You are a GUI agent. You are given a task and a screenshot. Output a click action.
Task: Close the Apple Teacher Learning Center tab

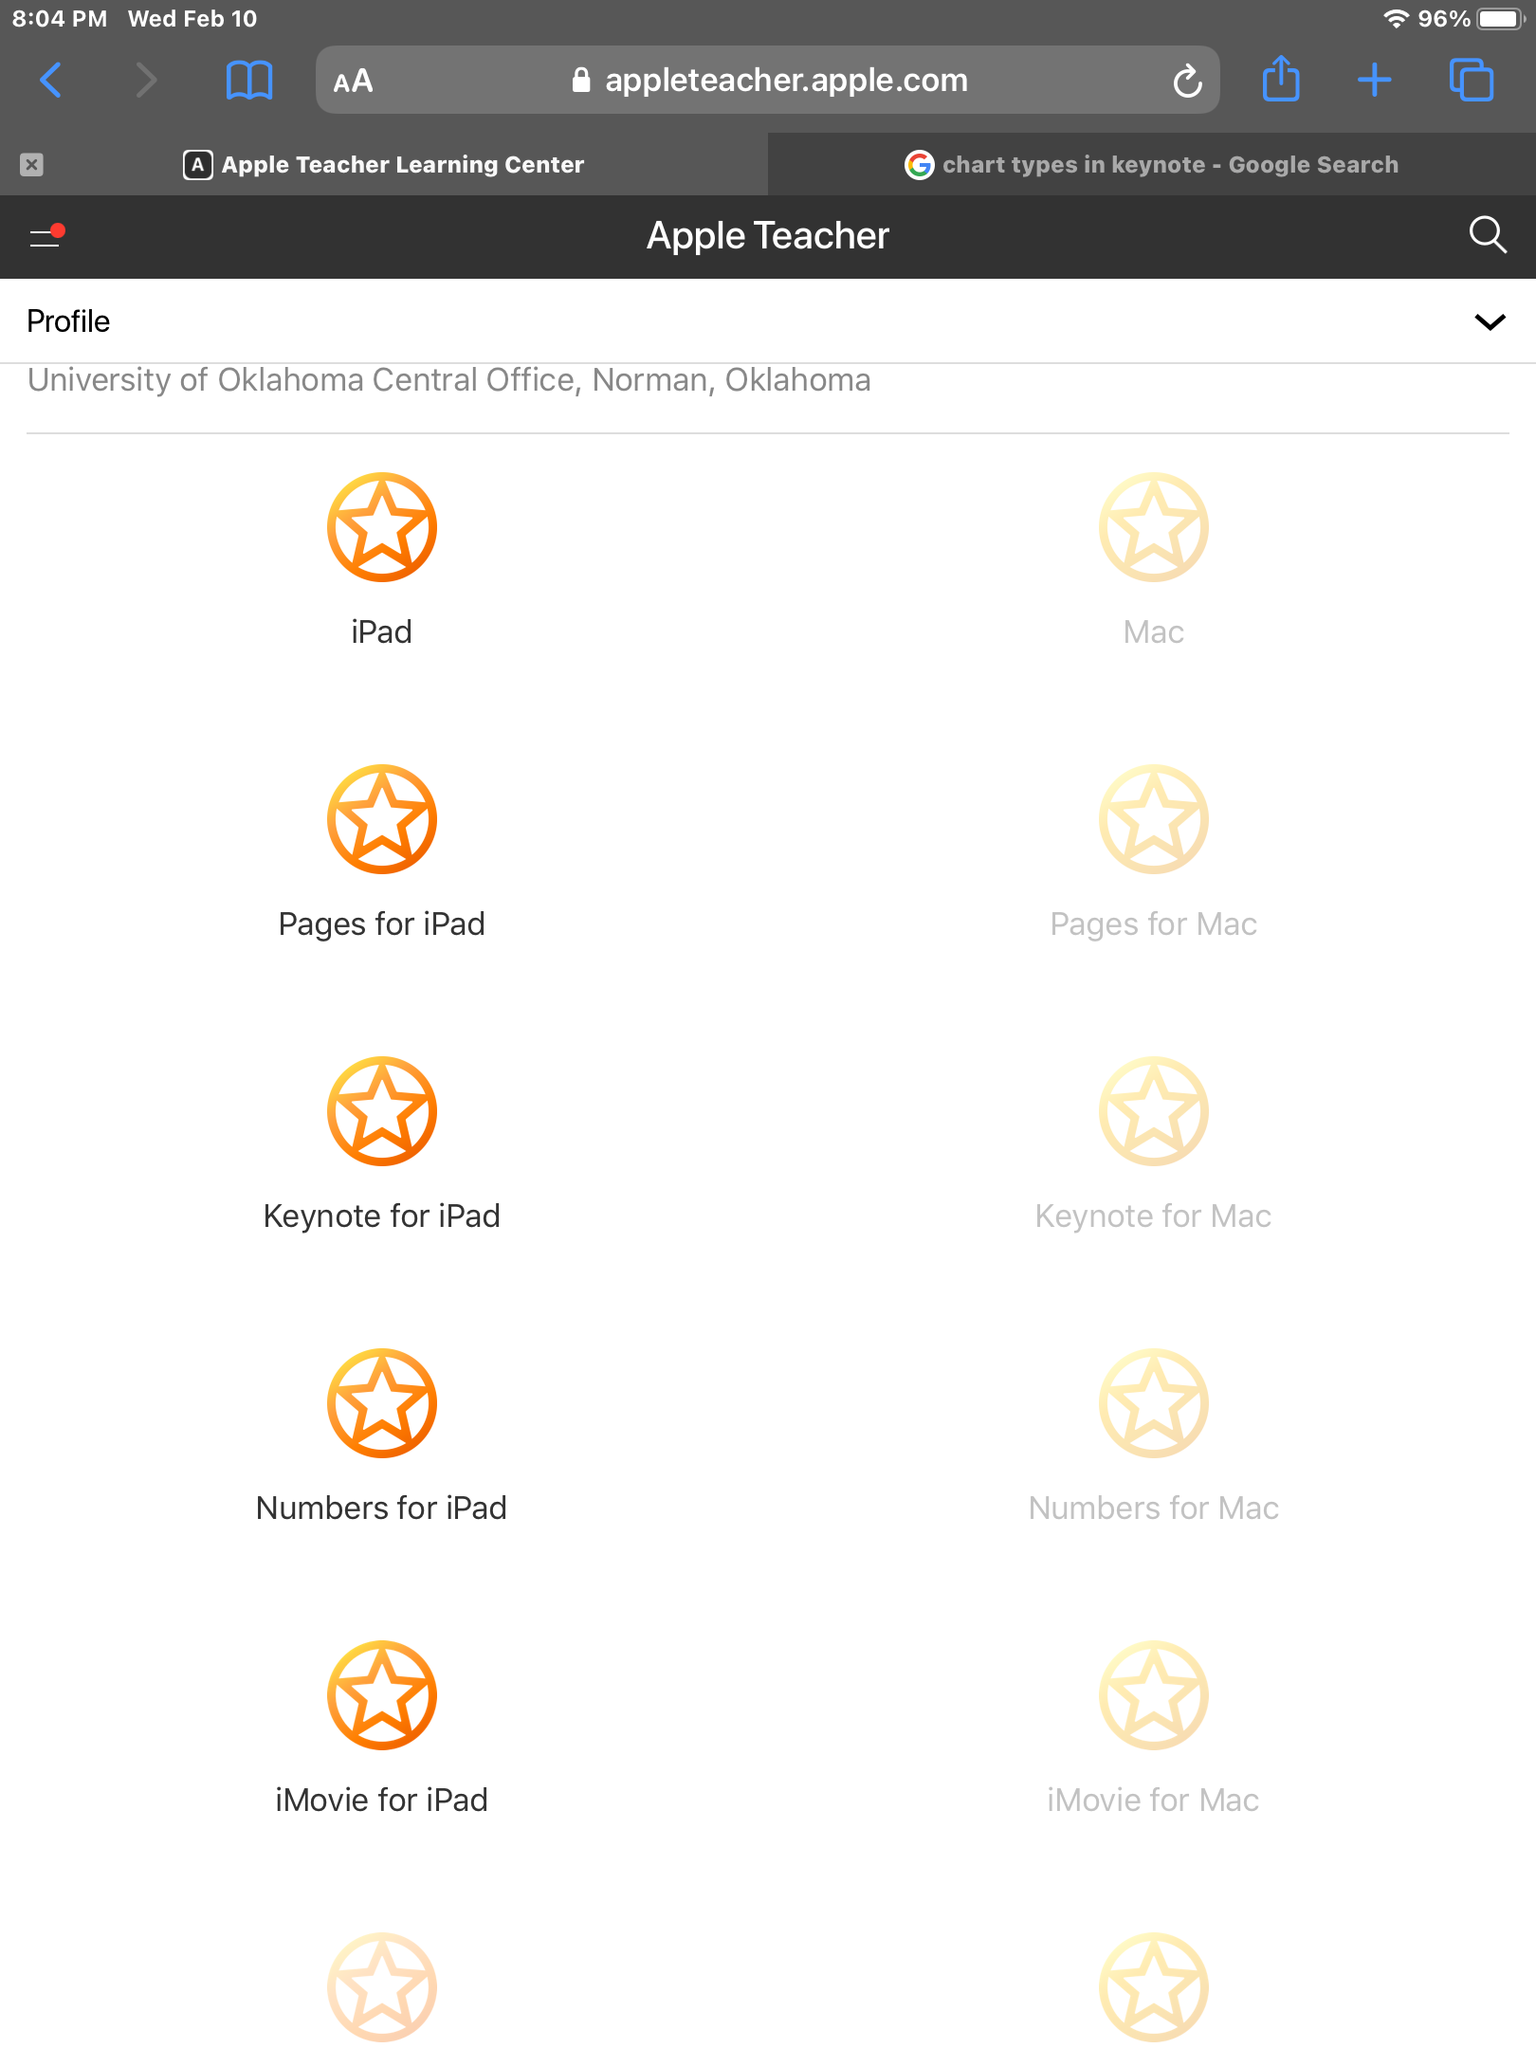pyautogui.click(x=32, y=165)
